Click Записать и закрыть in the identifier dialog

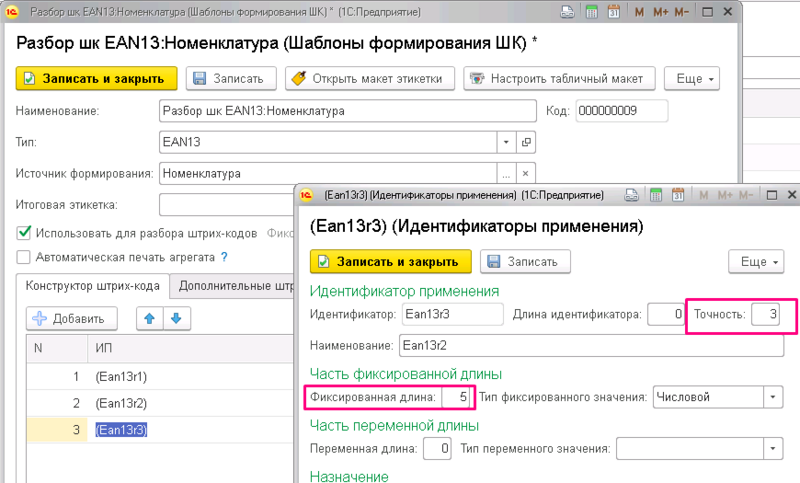point(390,262)
